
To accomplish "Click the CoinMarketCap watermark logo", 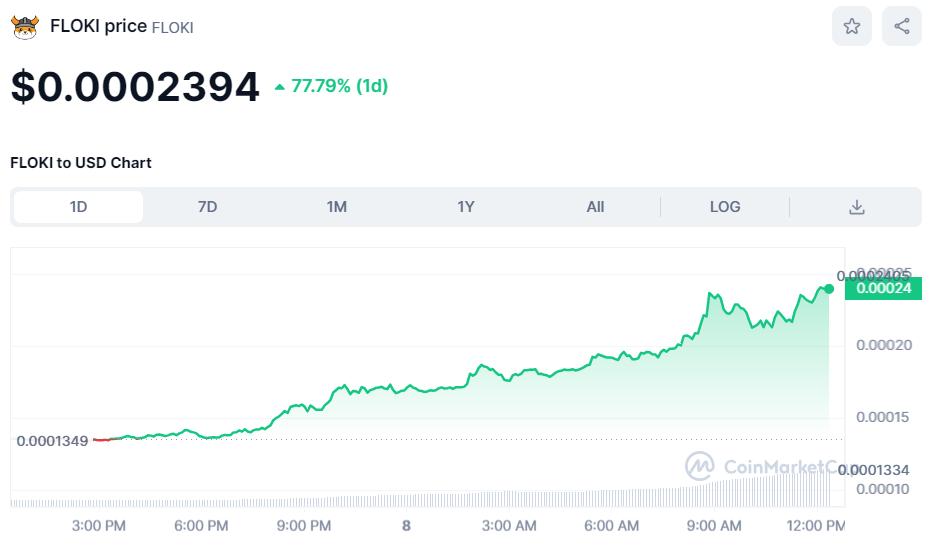I will (x=698, y=465).
